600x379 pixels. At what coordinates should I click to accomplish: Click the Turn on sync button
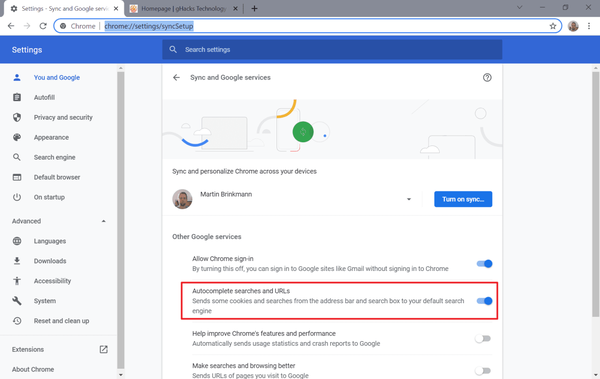(x=463, y=199)
